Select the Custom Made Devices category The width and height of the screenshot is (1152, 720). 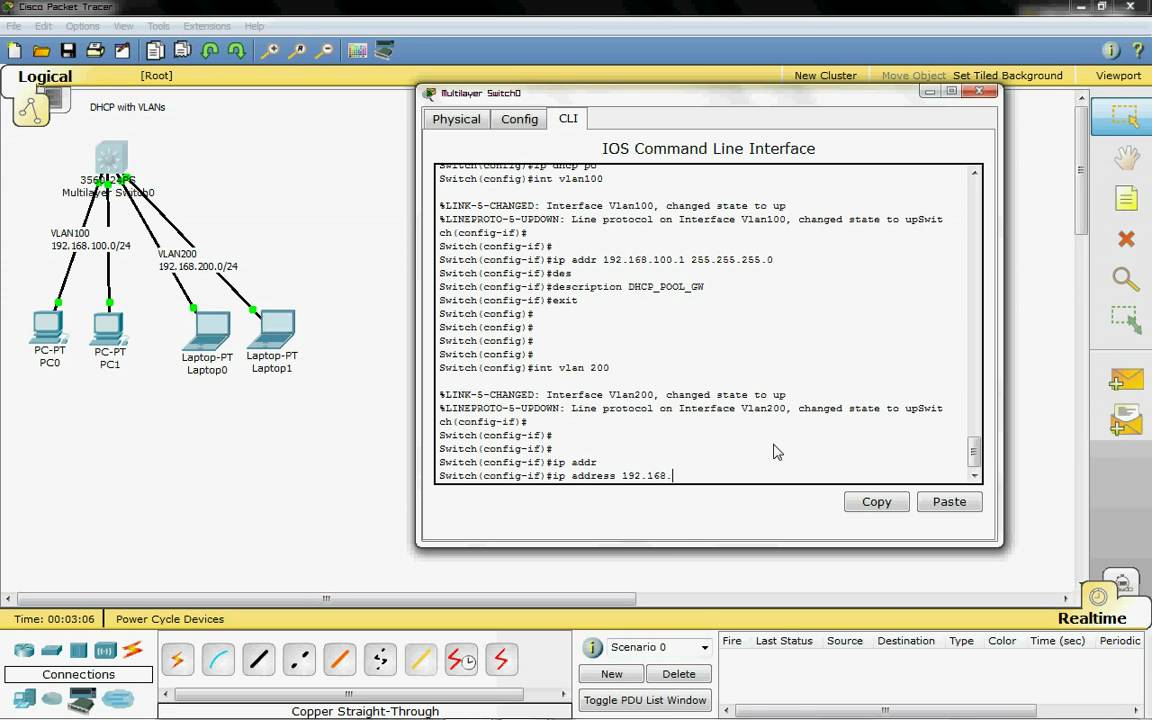coord(82,699)
